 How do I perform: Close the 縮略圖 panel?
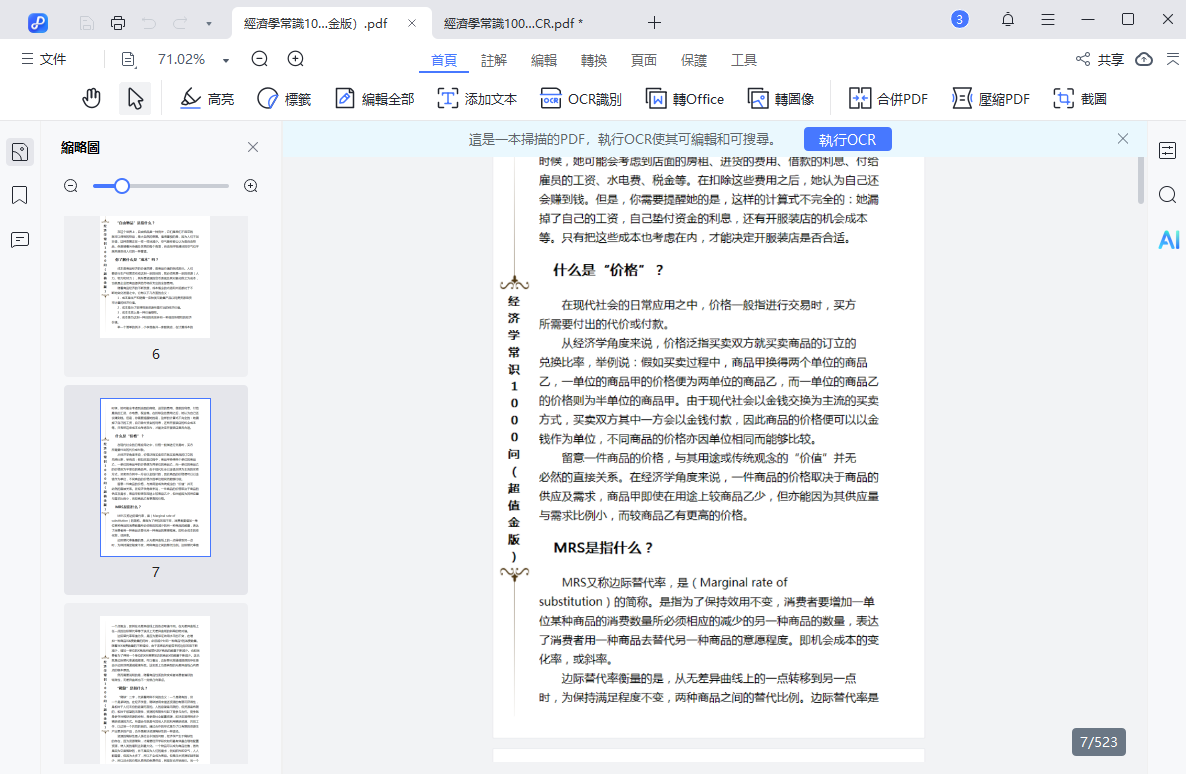click(x=253, y=147)
